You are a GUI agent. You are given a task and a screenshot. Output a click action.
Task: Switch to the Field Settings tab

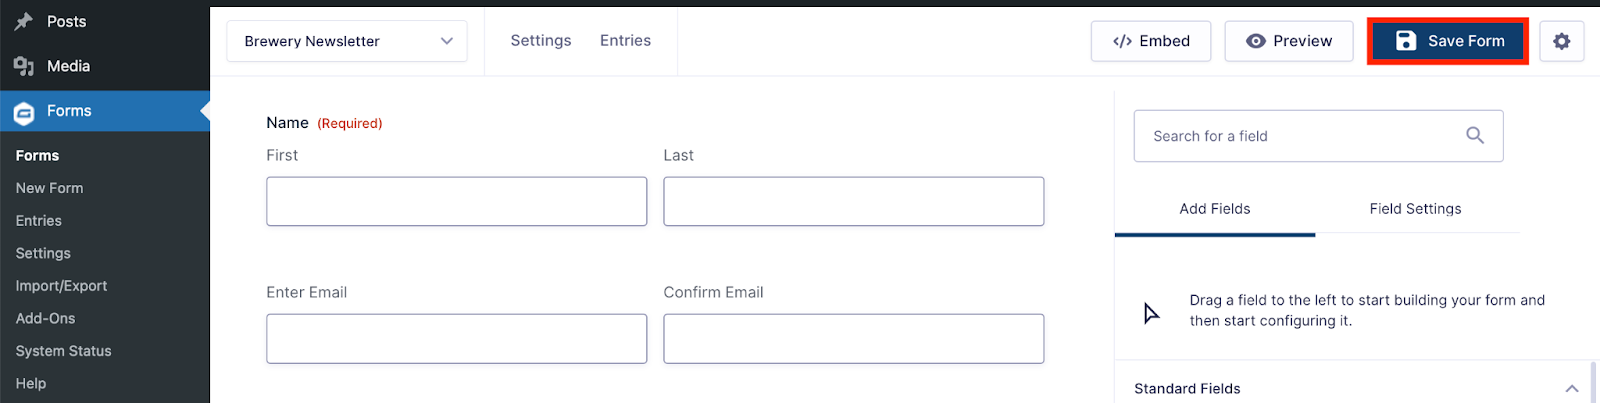1415,209
